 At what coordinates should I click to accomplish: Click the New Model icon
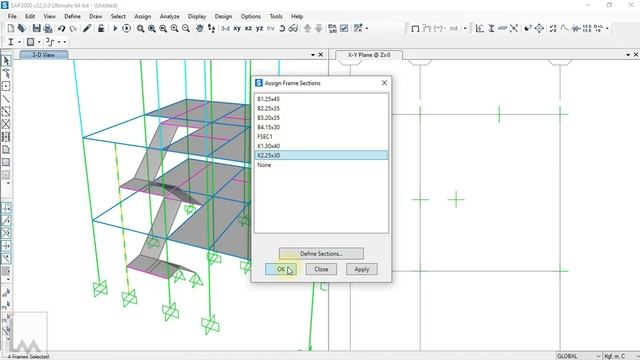point(11,28)
